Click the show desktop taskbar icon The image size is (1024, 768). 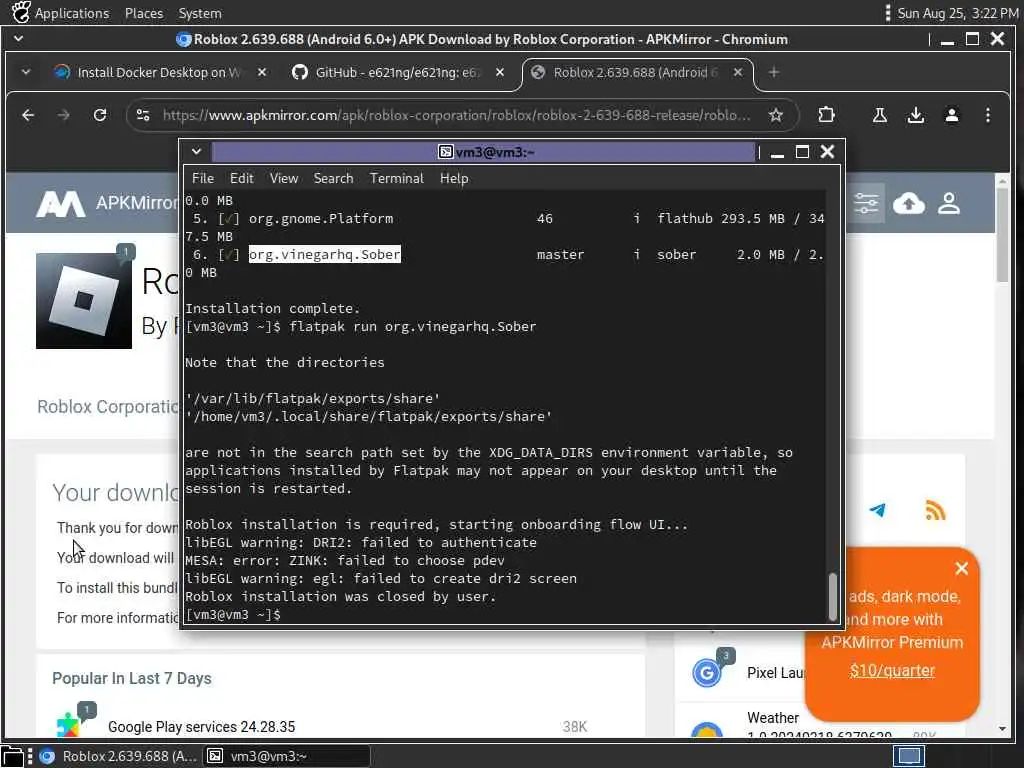(x=12, y=756)
